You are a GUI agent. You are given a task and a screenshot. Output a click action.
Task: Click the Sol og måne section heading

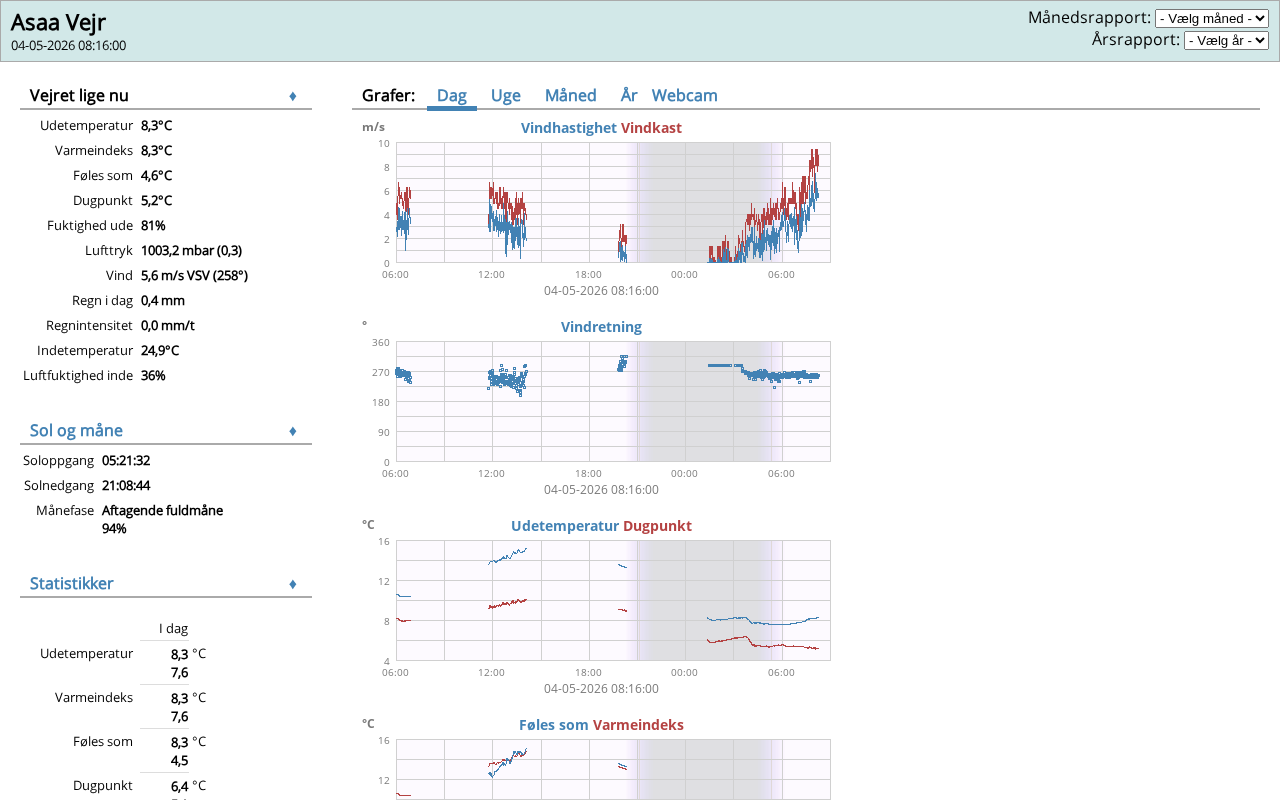click(76, 431)
